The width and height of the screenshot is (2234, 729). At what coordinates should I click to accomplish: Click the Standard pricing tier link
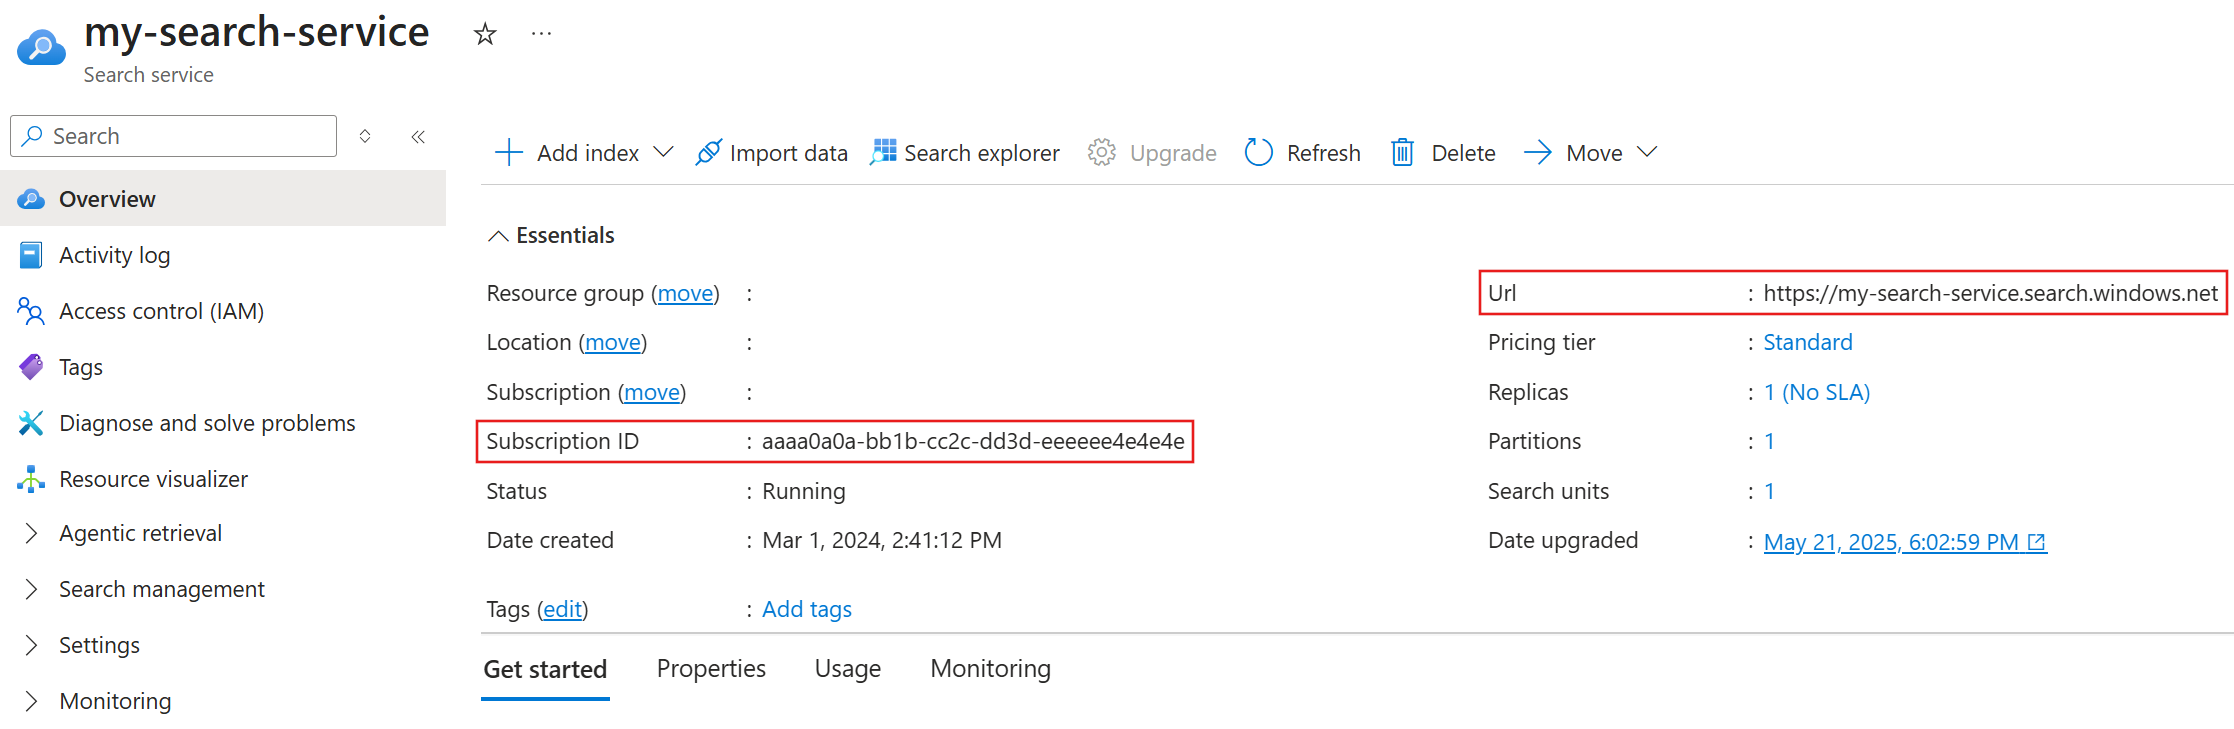1807,342
